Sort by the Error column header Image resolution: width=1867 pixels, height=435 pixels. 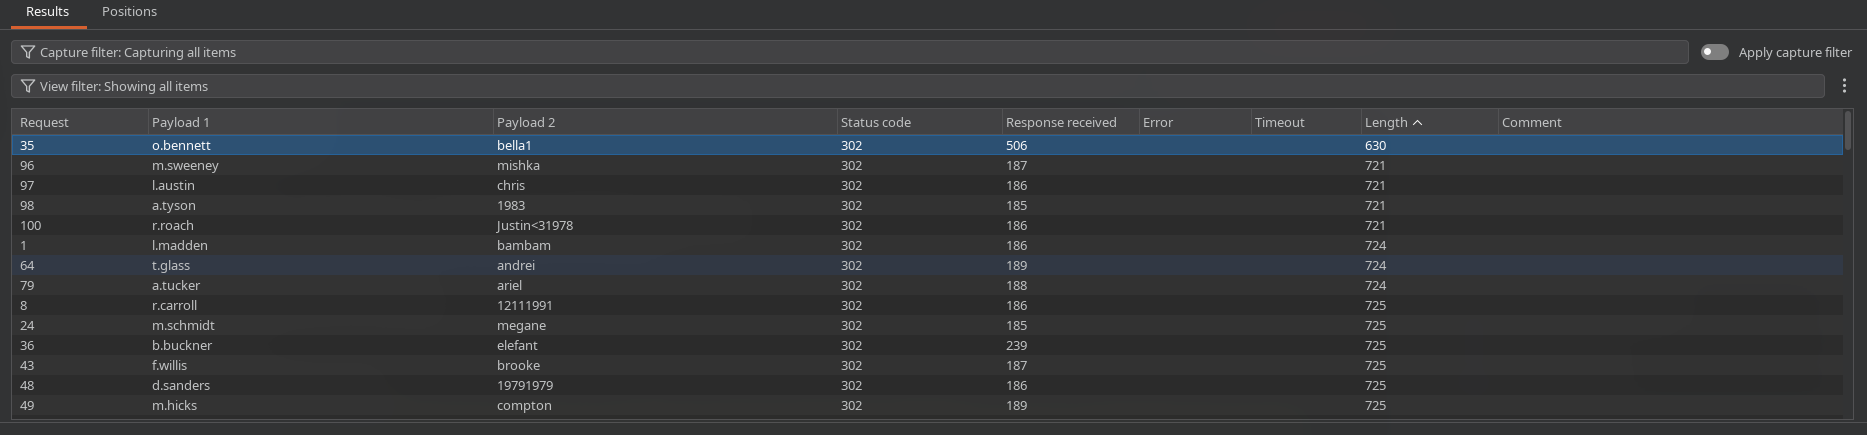1194,122
